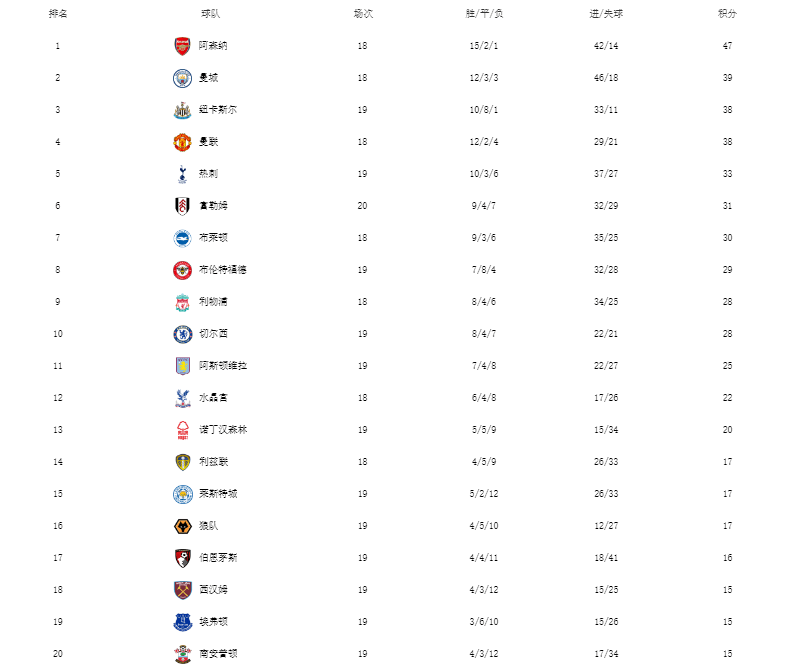This screenshot has width=786, height=665.
Task: Click the 排名 column header
Action: pos(58,14)
